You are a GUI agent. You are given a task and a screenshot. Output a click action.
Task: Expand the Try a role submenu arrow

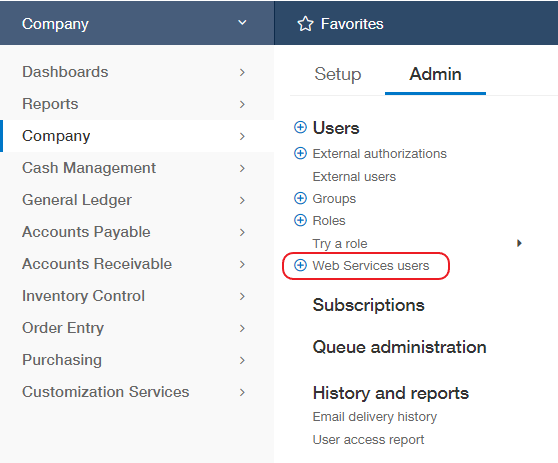click(x=519, y=243)
